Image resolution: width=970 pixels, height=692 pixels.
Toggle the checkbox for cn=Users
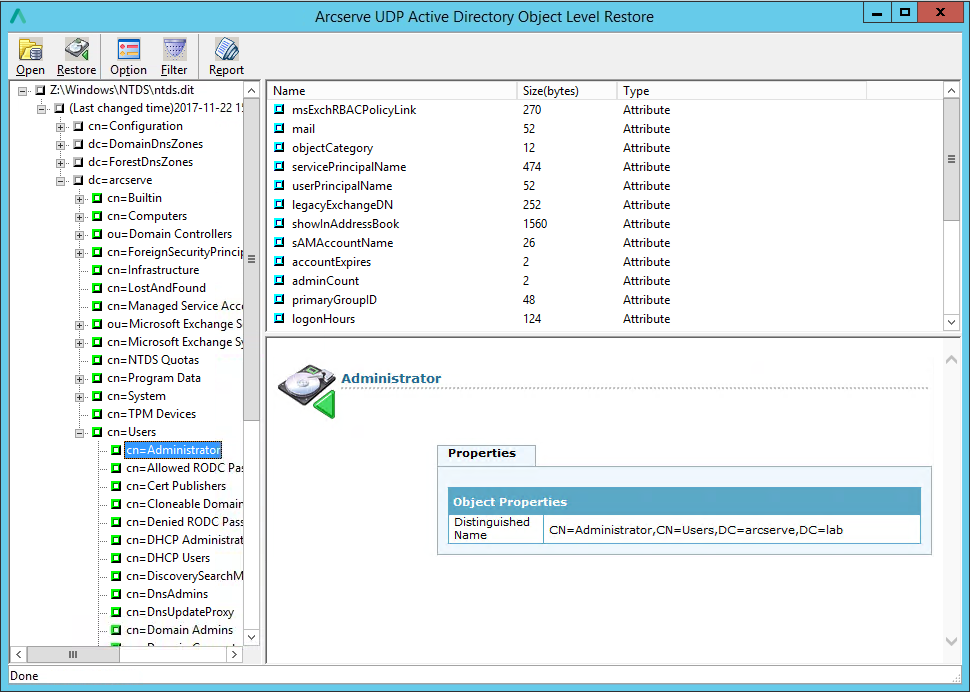pos(97,432)
